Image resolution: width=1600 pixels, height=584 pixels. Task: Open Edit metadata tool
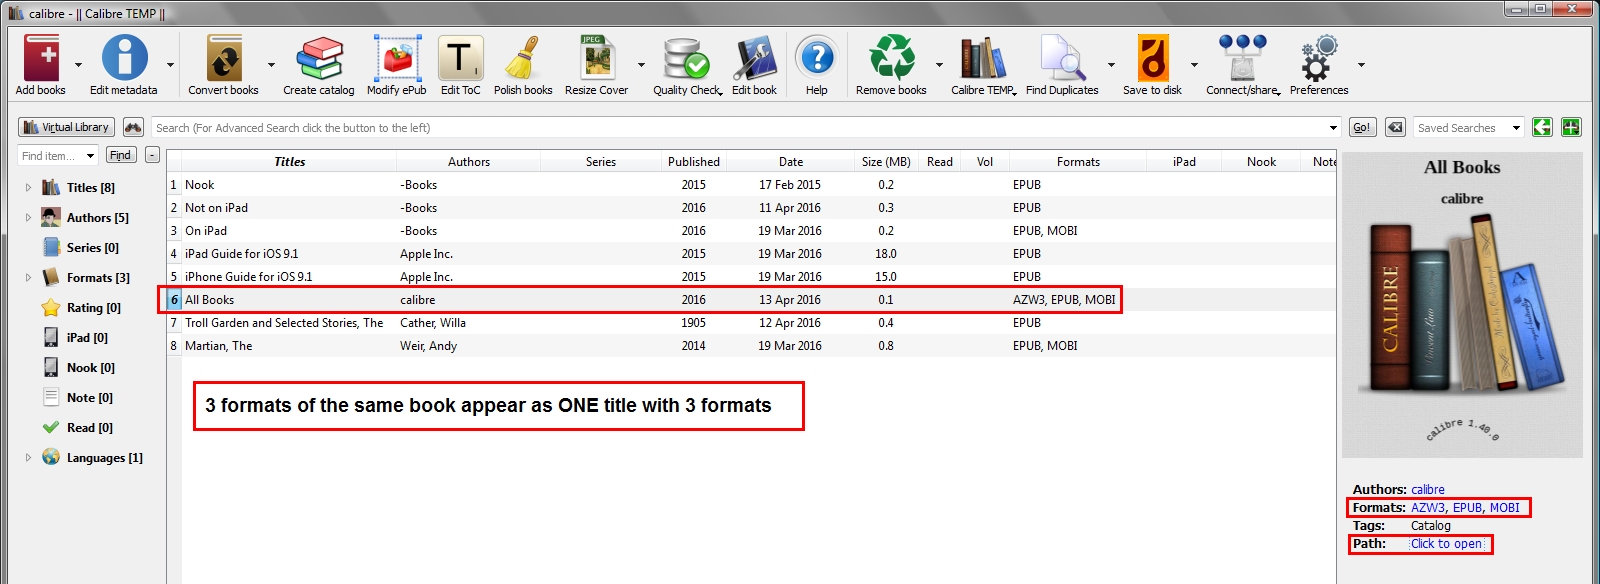[124, 58]
